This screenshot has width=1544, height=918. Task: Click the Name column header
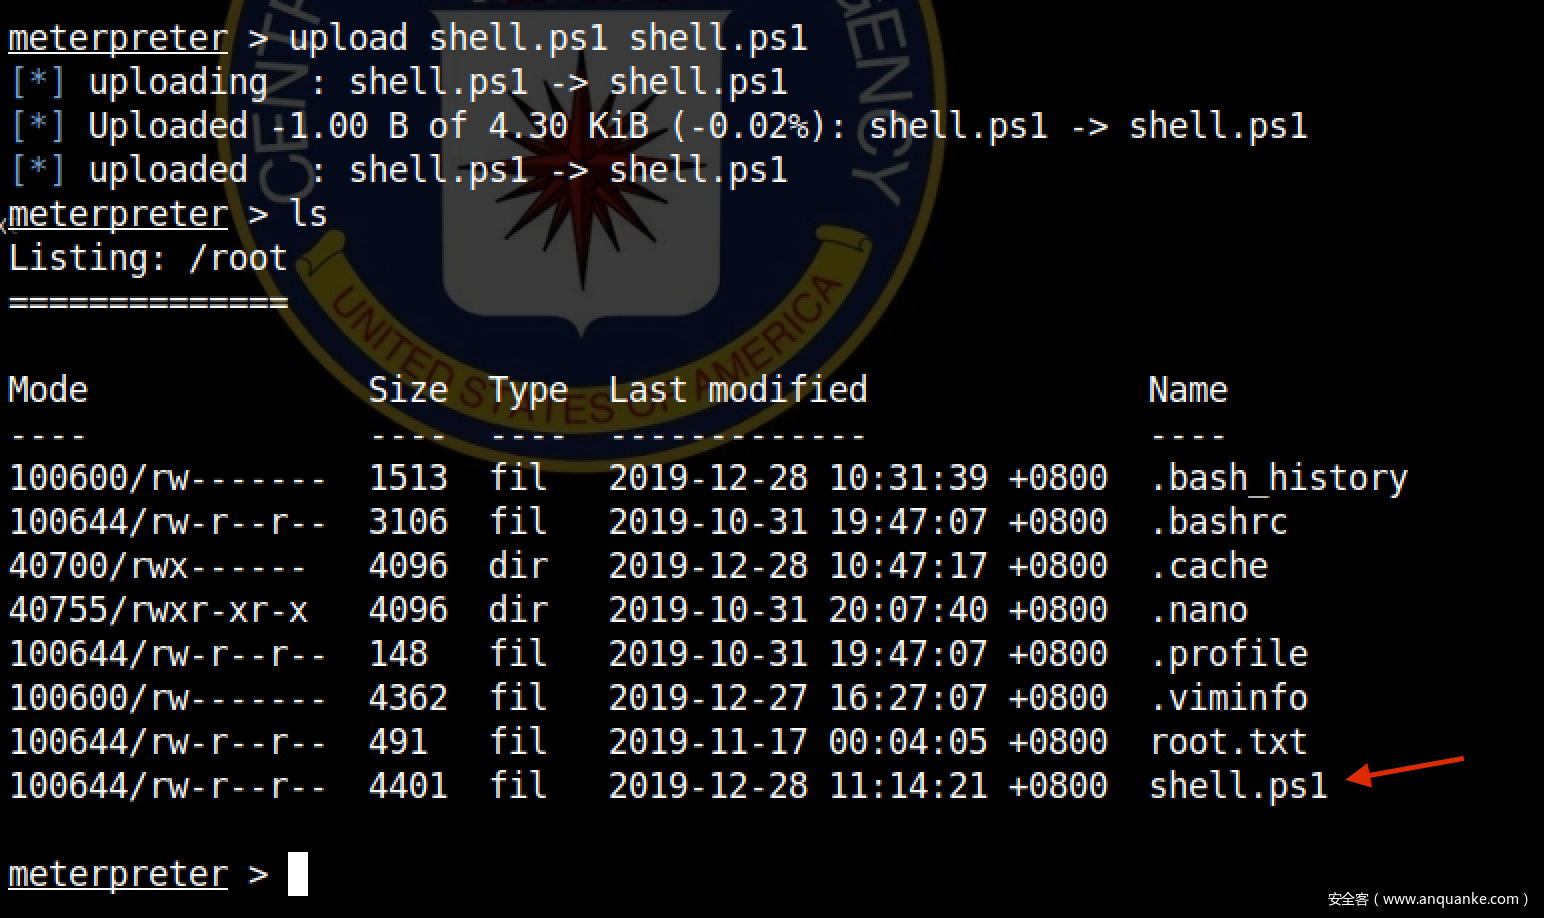pos(1188,390)
